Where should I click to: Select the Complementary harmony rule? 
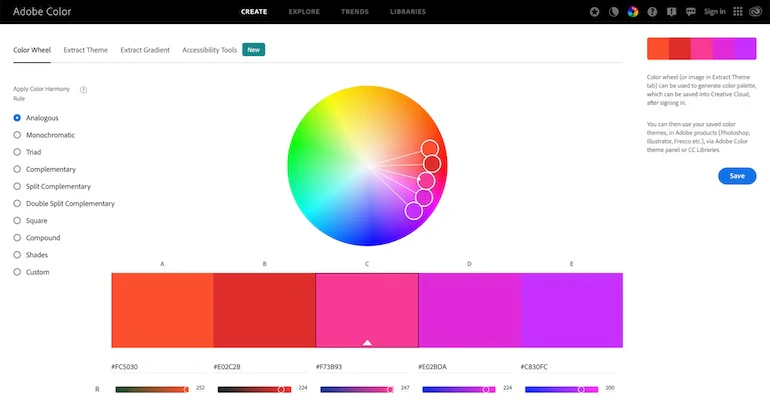pyautogui.click(x=17, y=169)
